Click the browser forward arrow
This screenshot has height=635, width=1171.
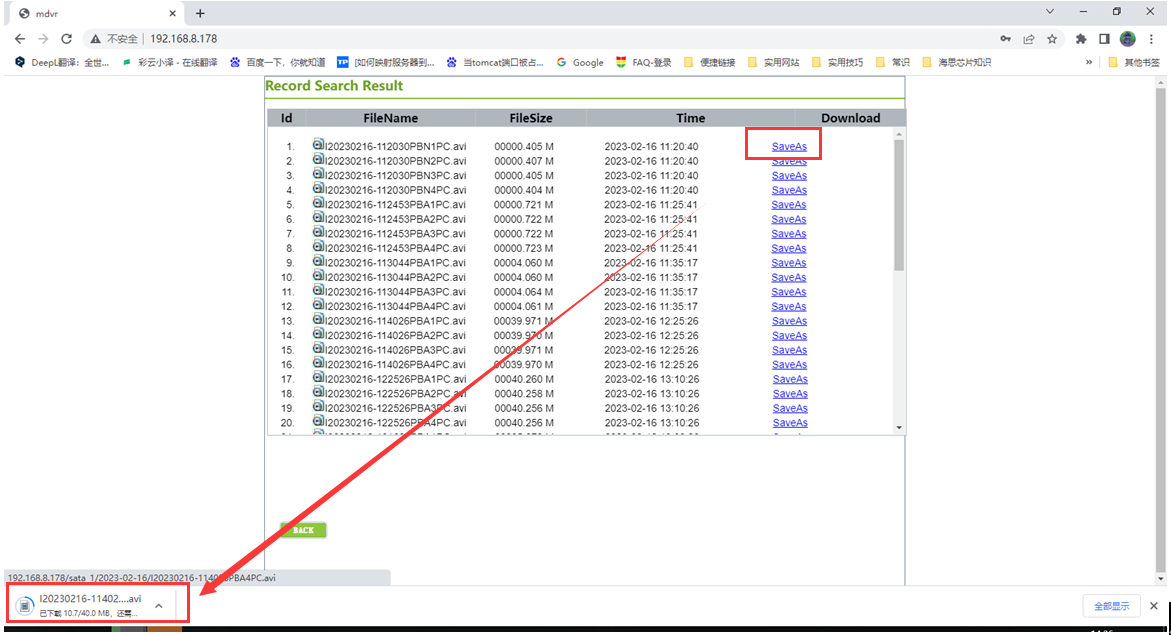pos(43,39)
